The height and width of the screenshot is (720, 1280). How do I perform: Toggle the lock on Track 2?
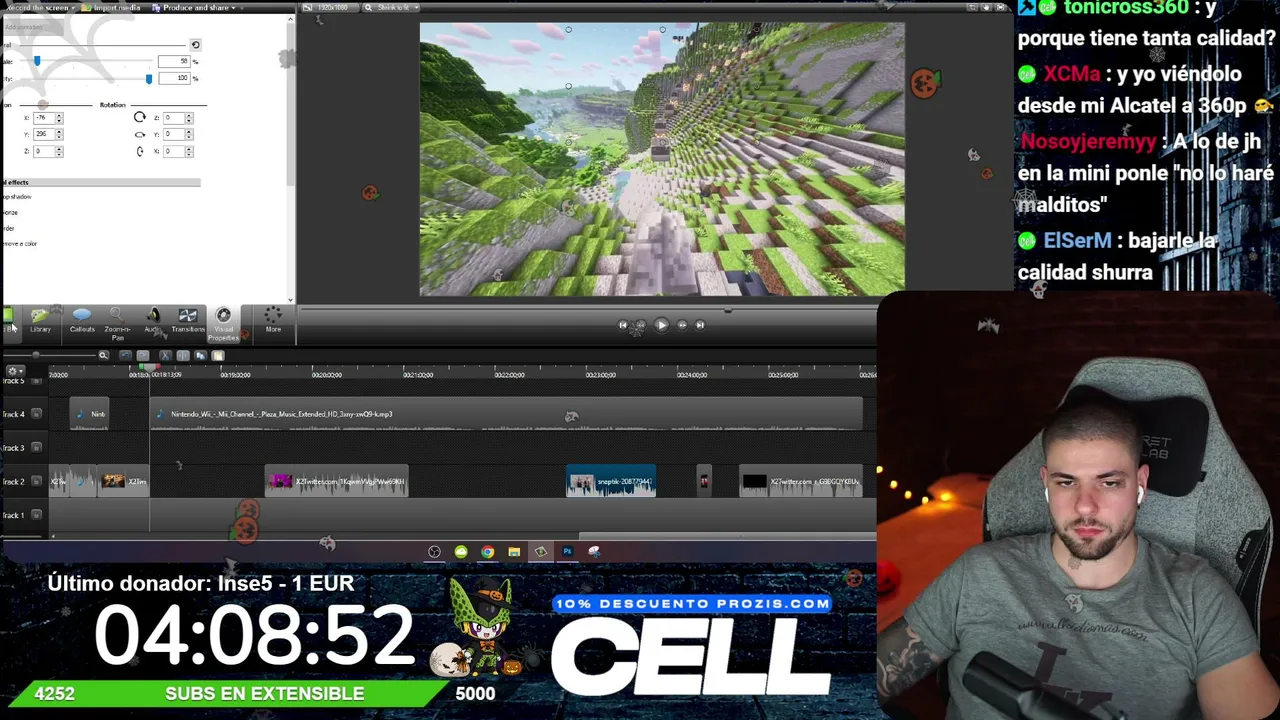(x=37, y=481)
